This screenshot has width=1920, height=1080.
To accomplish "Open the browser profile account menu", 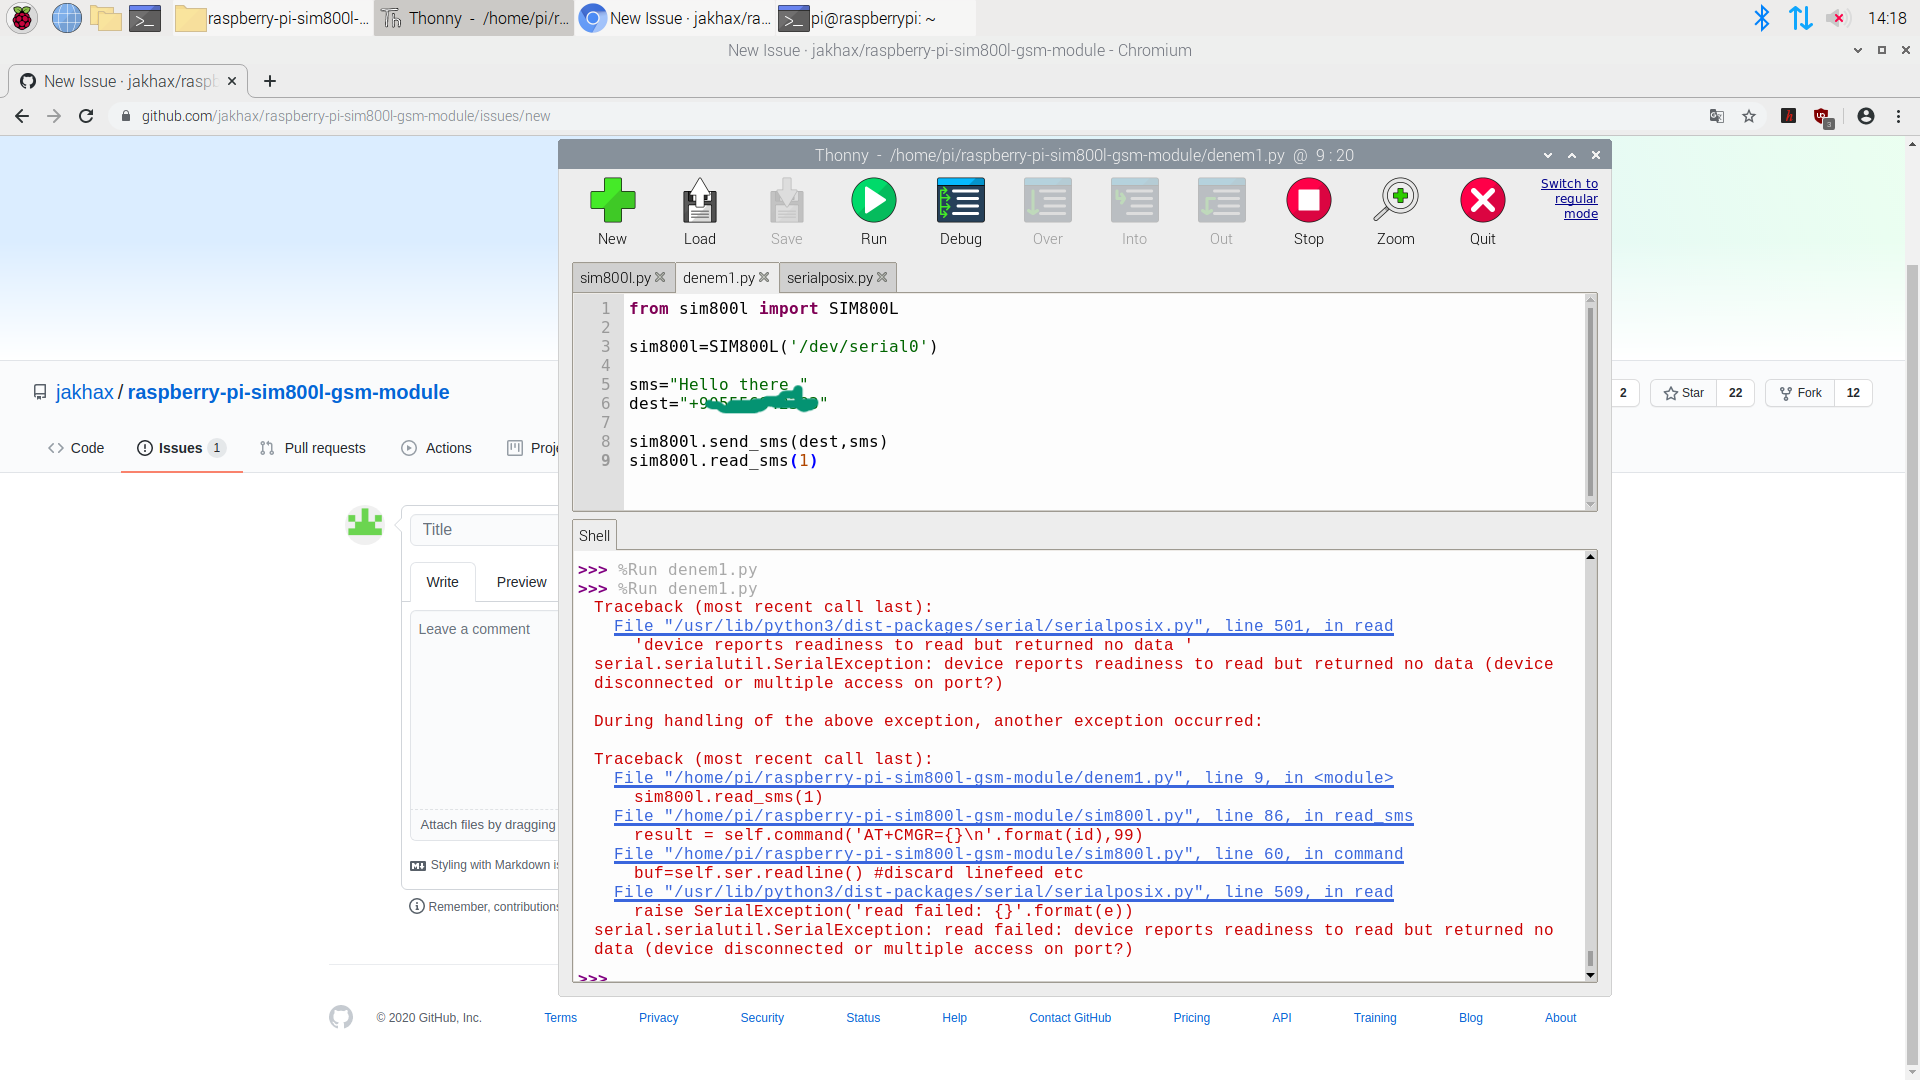I will [1865, 116].
